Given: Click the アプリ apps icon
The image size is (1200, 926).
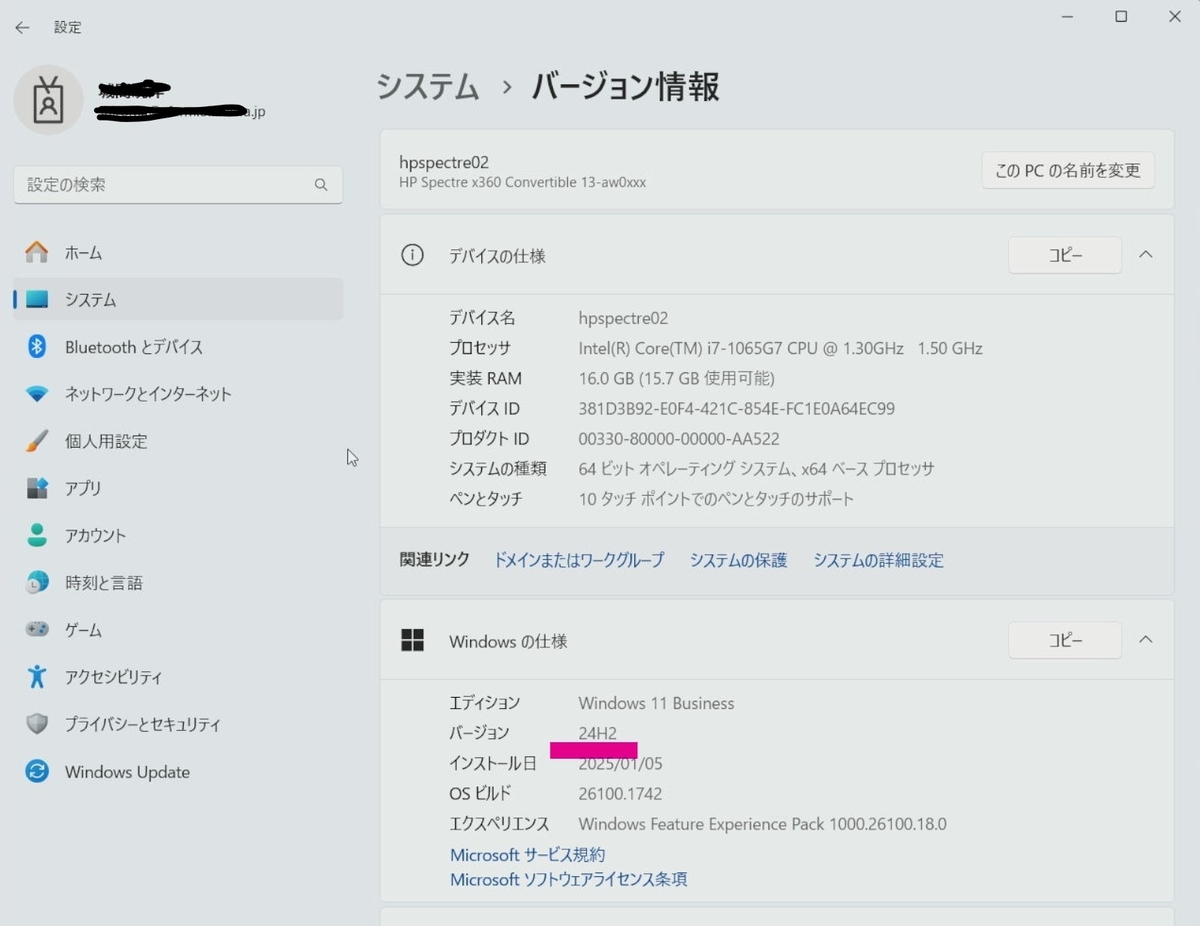Looking at the screenshot, I should (x=37, y=488).
